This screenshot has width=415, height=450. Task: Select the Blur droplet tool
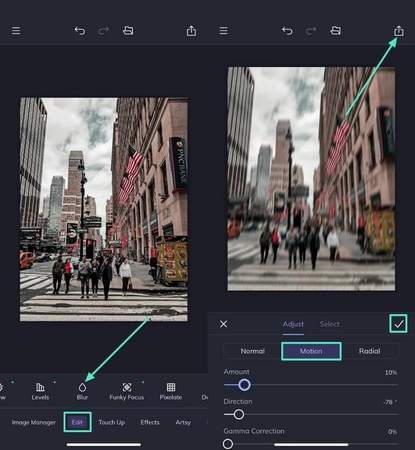click(x=82, y=391)
